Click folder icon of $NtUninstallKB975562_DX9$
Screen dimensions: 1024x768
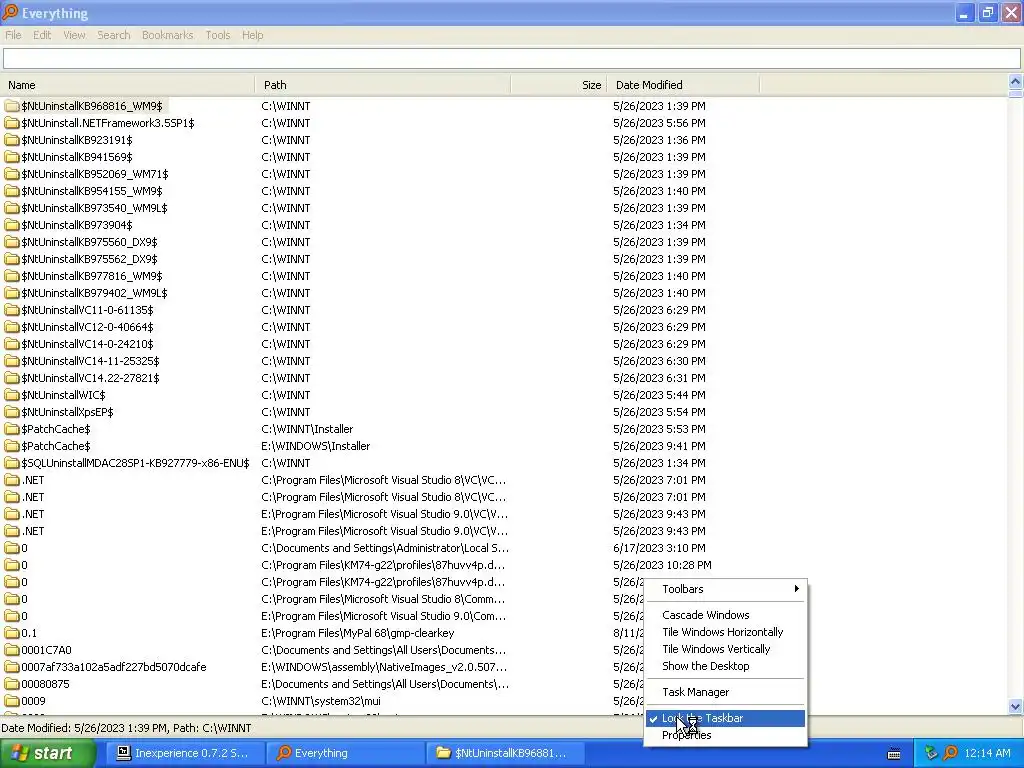(x=12, y=259)
